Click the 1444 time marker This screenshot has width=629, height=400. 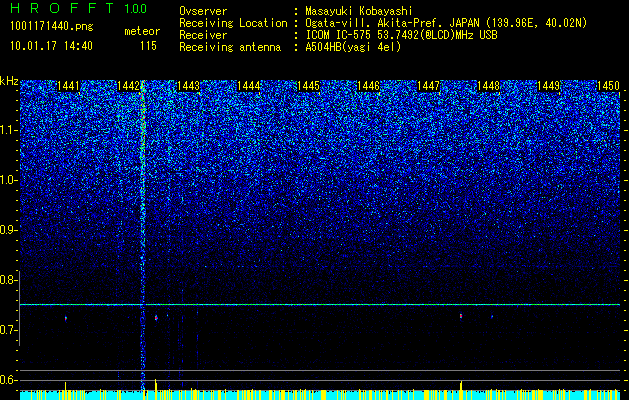[x=249, y=86]
